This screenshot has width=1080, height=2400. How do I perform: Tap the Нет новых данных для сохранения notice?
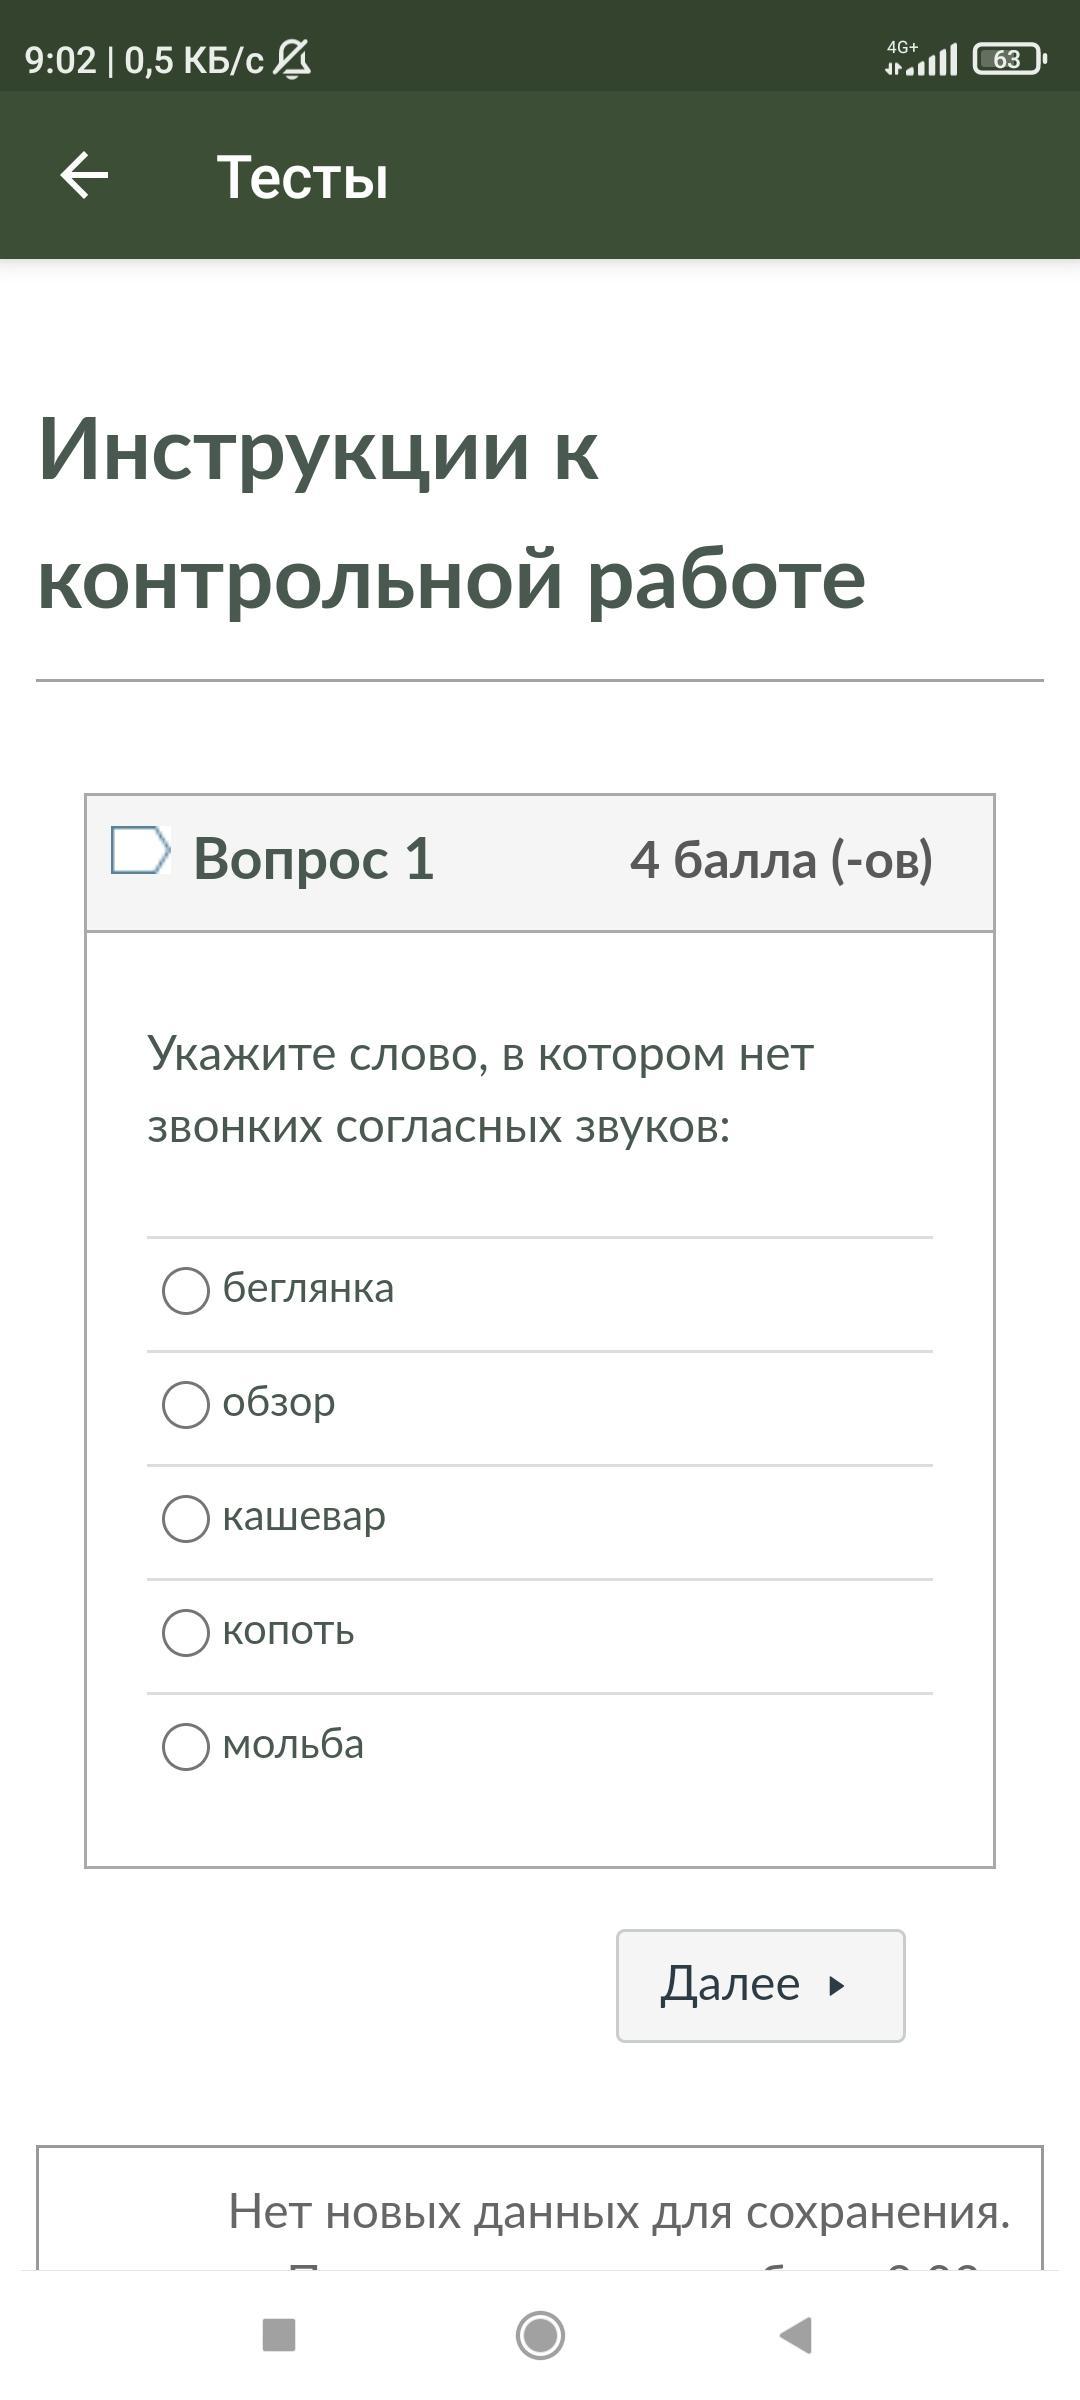coord(619,2211)
